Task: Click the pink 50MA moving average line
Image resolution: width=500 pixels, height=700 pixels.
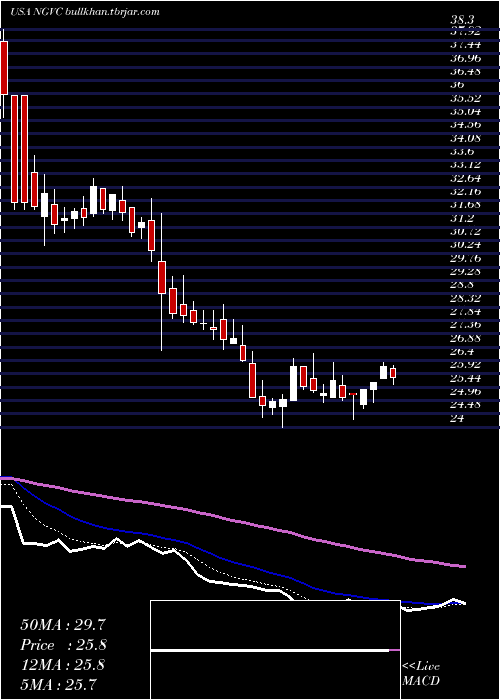Action: [232, 521]
